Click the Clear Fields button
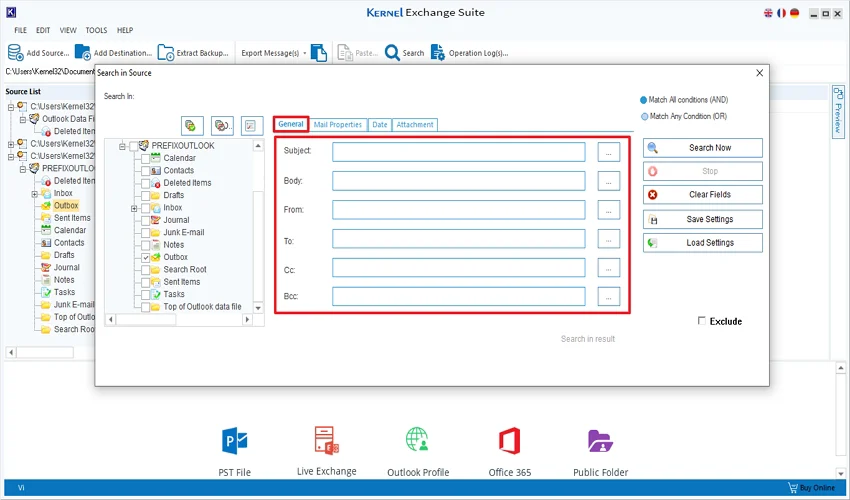 (703, 195)
